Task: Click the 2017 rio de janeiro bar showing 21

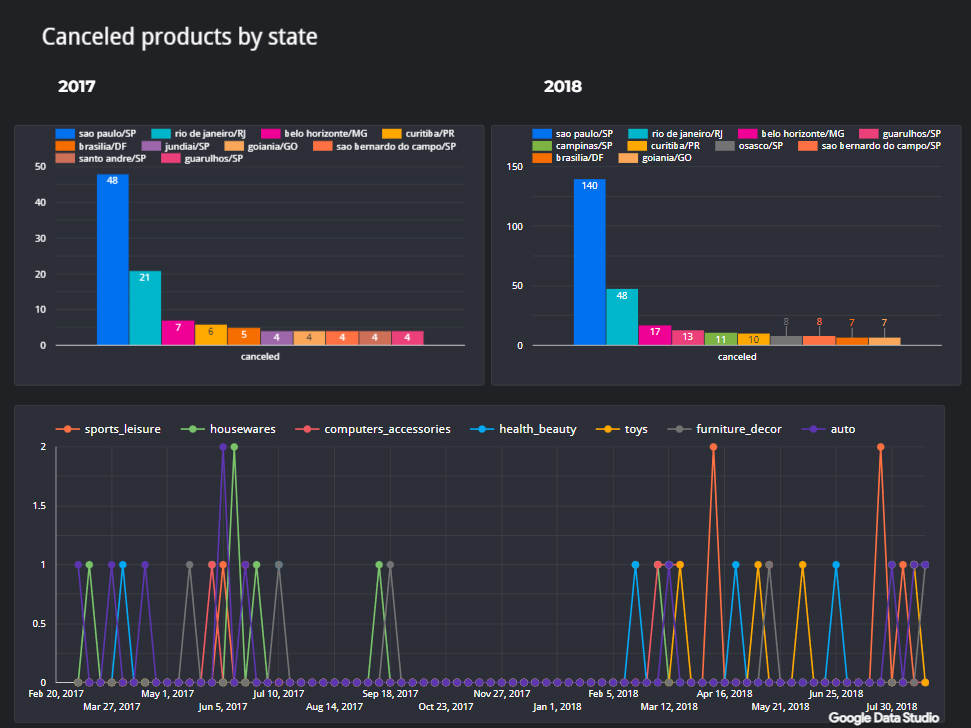Action: click(145, 308)
